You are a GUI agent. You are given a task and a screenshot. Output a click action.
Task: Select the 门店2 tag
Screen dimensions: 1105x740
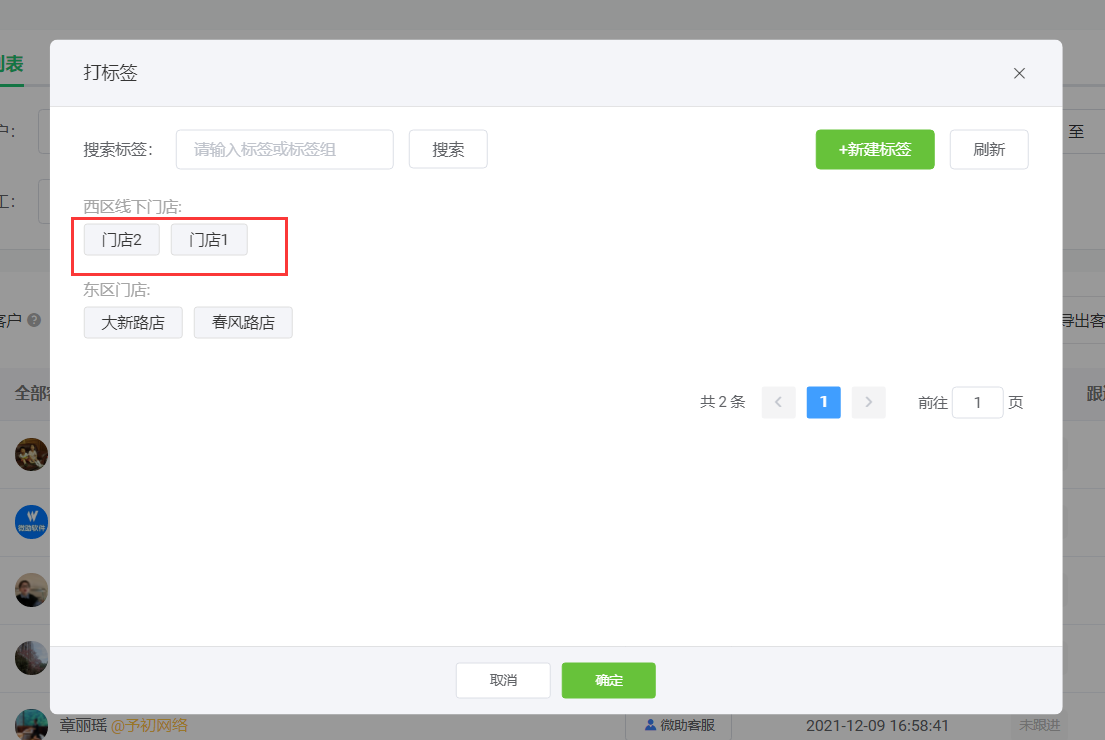(121, 240)
